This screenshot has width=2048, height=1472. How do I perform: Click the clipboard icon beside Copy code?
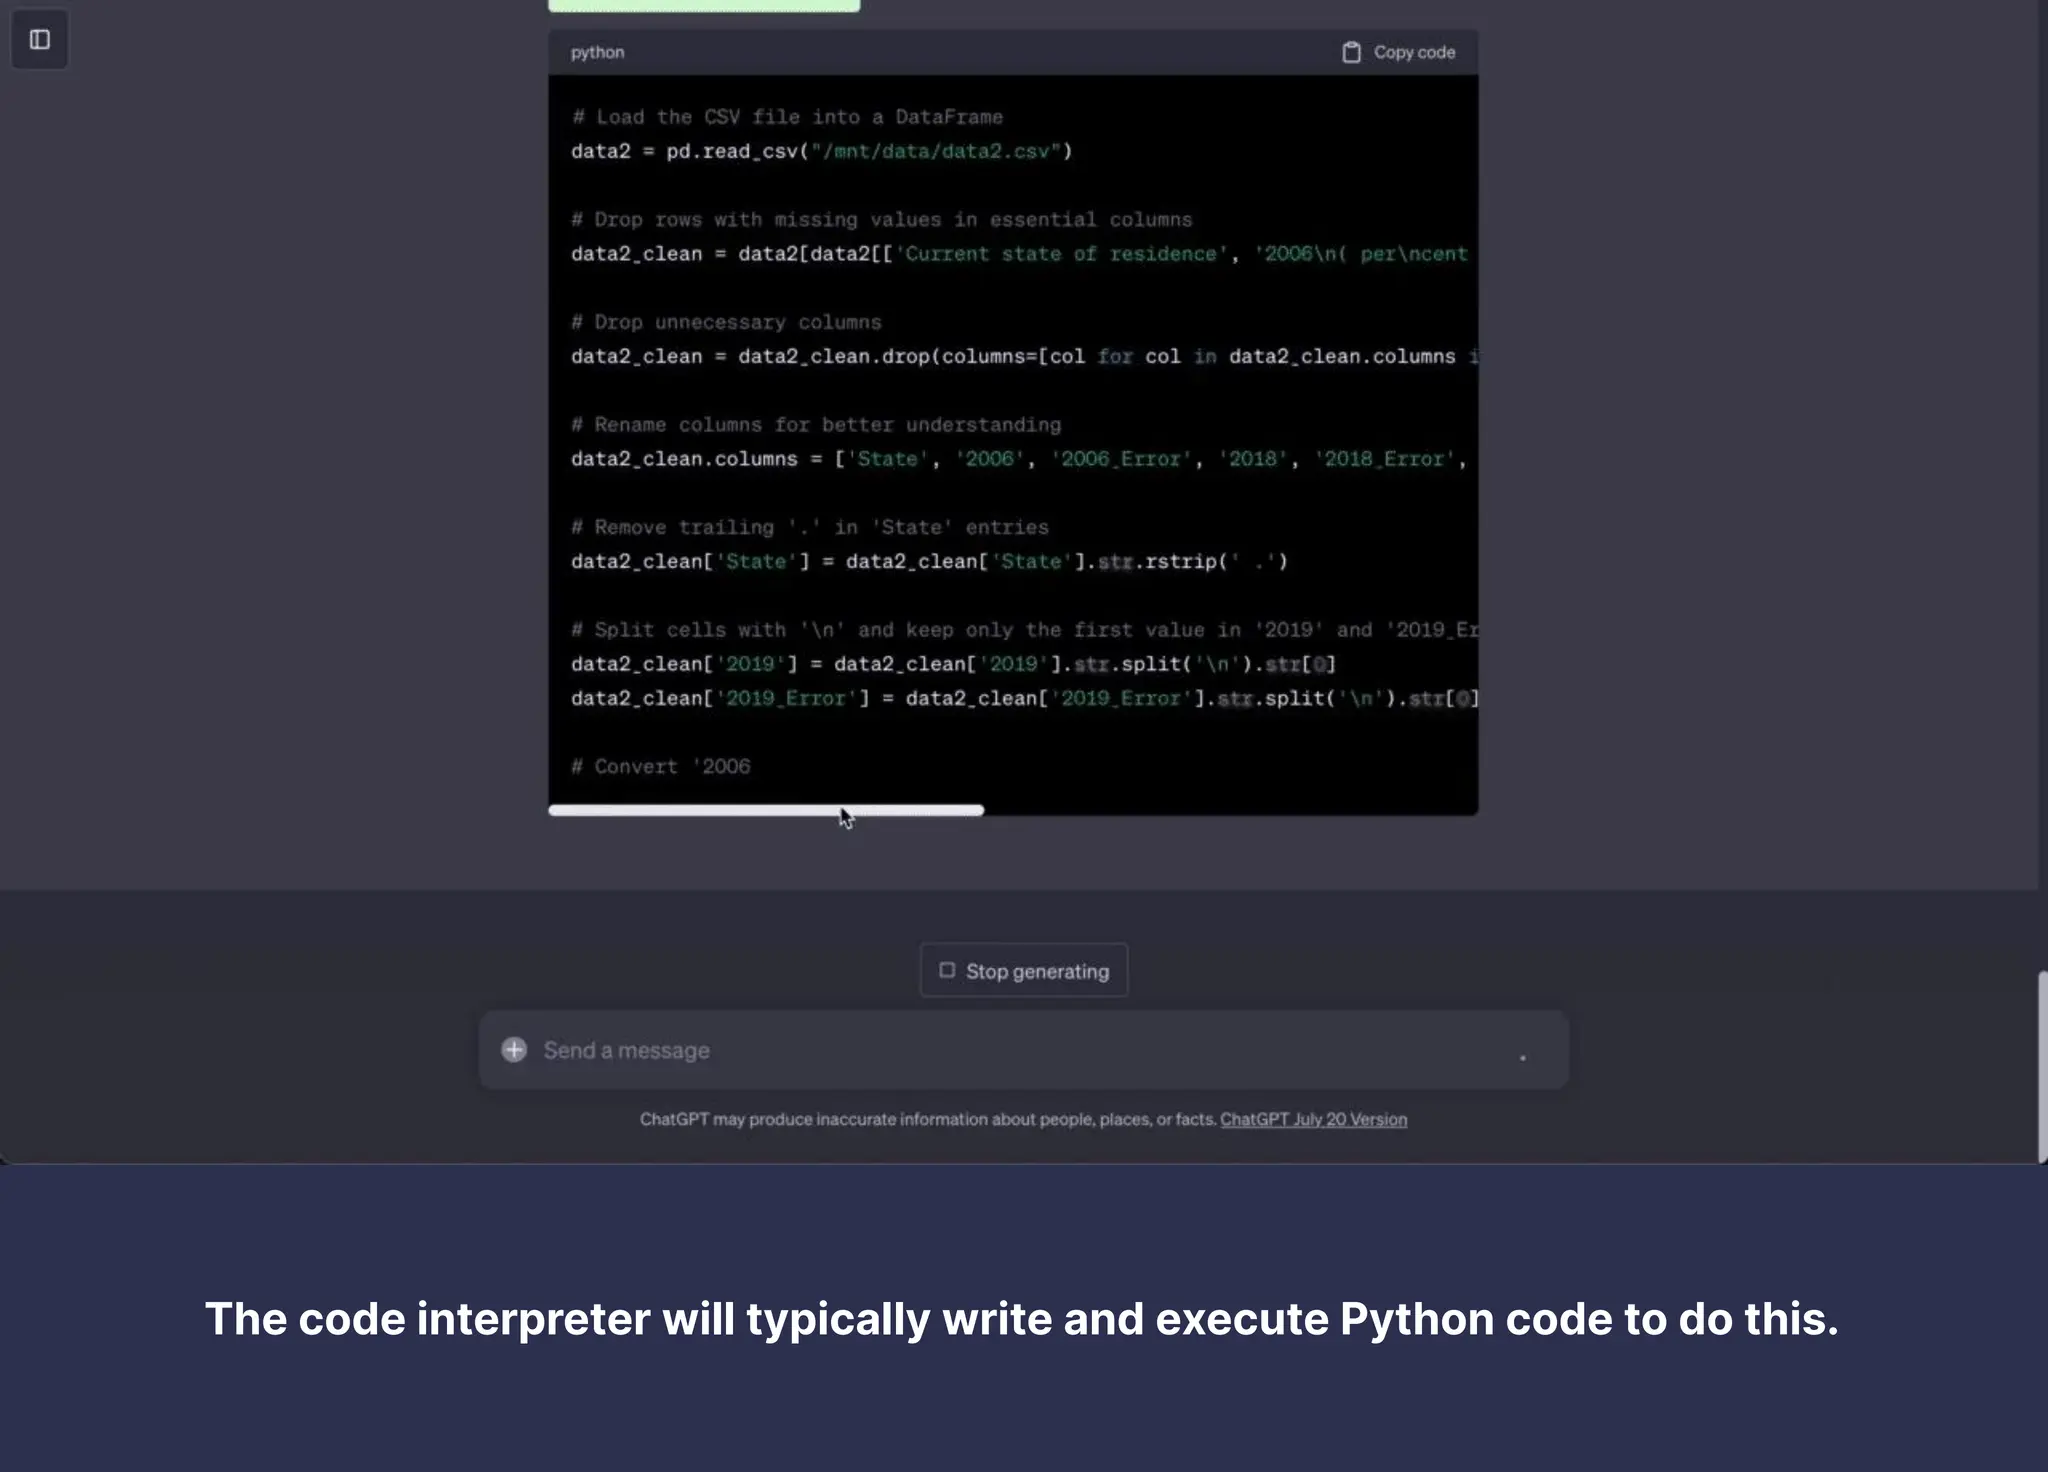pyautogui.click(x=1351, y=52)
